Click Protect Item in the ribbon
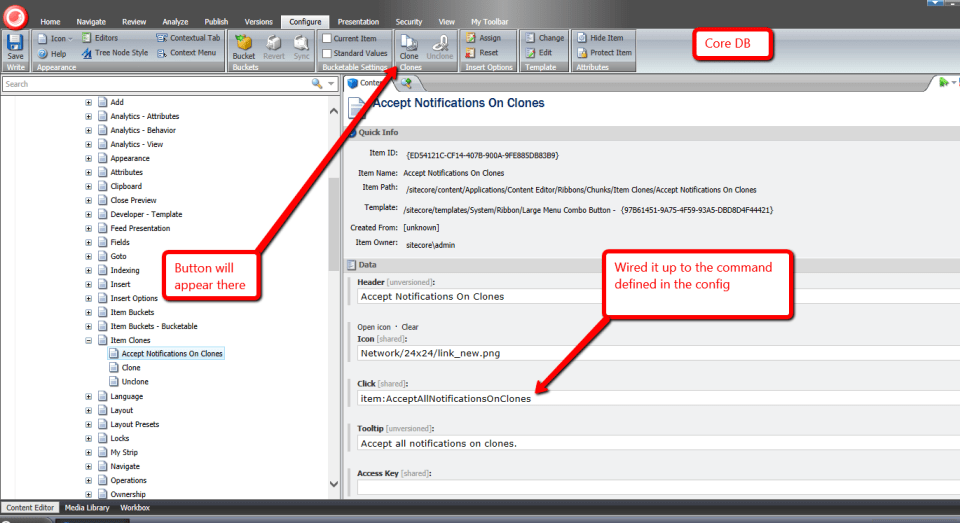 tap(609, 53)
